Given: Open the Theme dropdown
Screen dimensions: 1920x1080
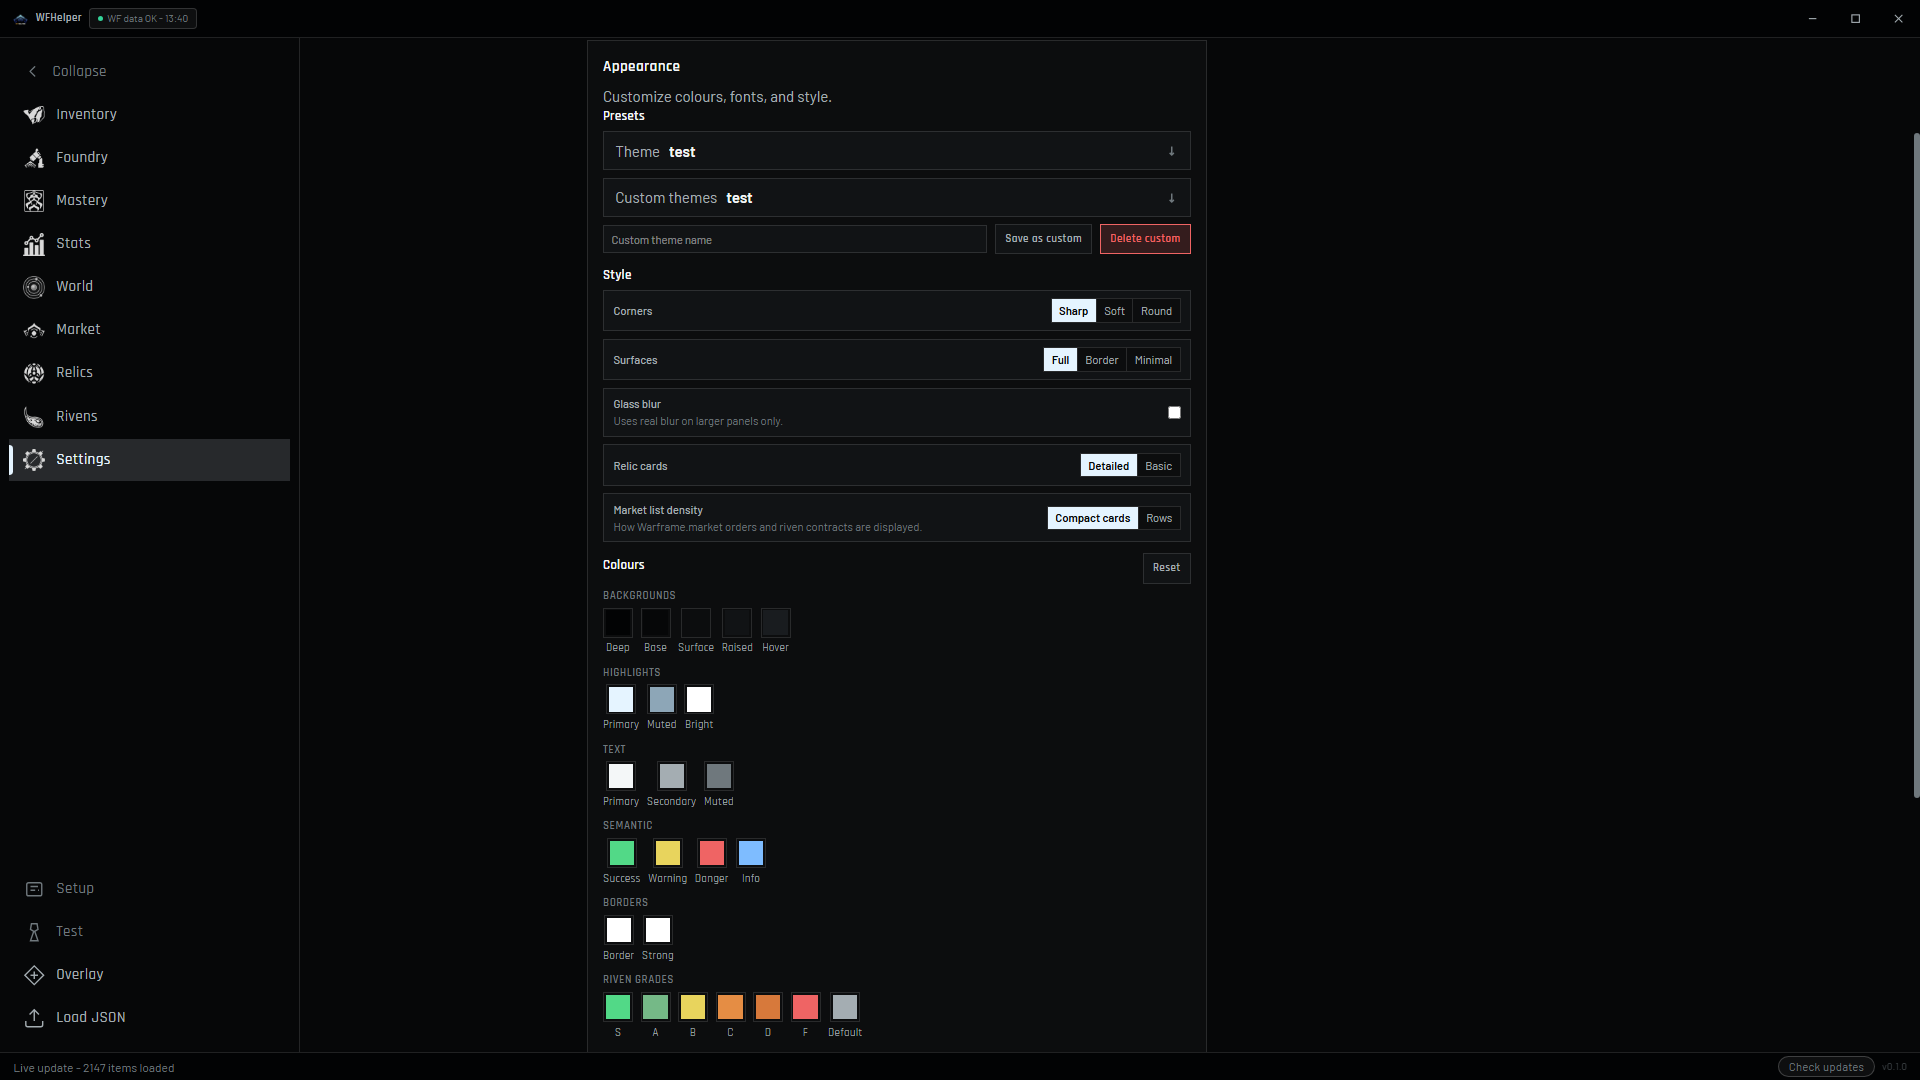Looking at the screenshot, I should point(896,151).
